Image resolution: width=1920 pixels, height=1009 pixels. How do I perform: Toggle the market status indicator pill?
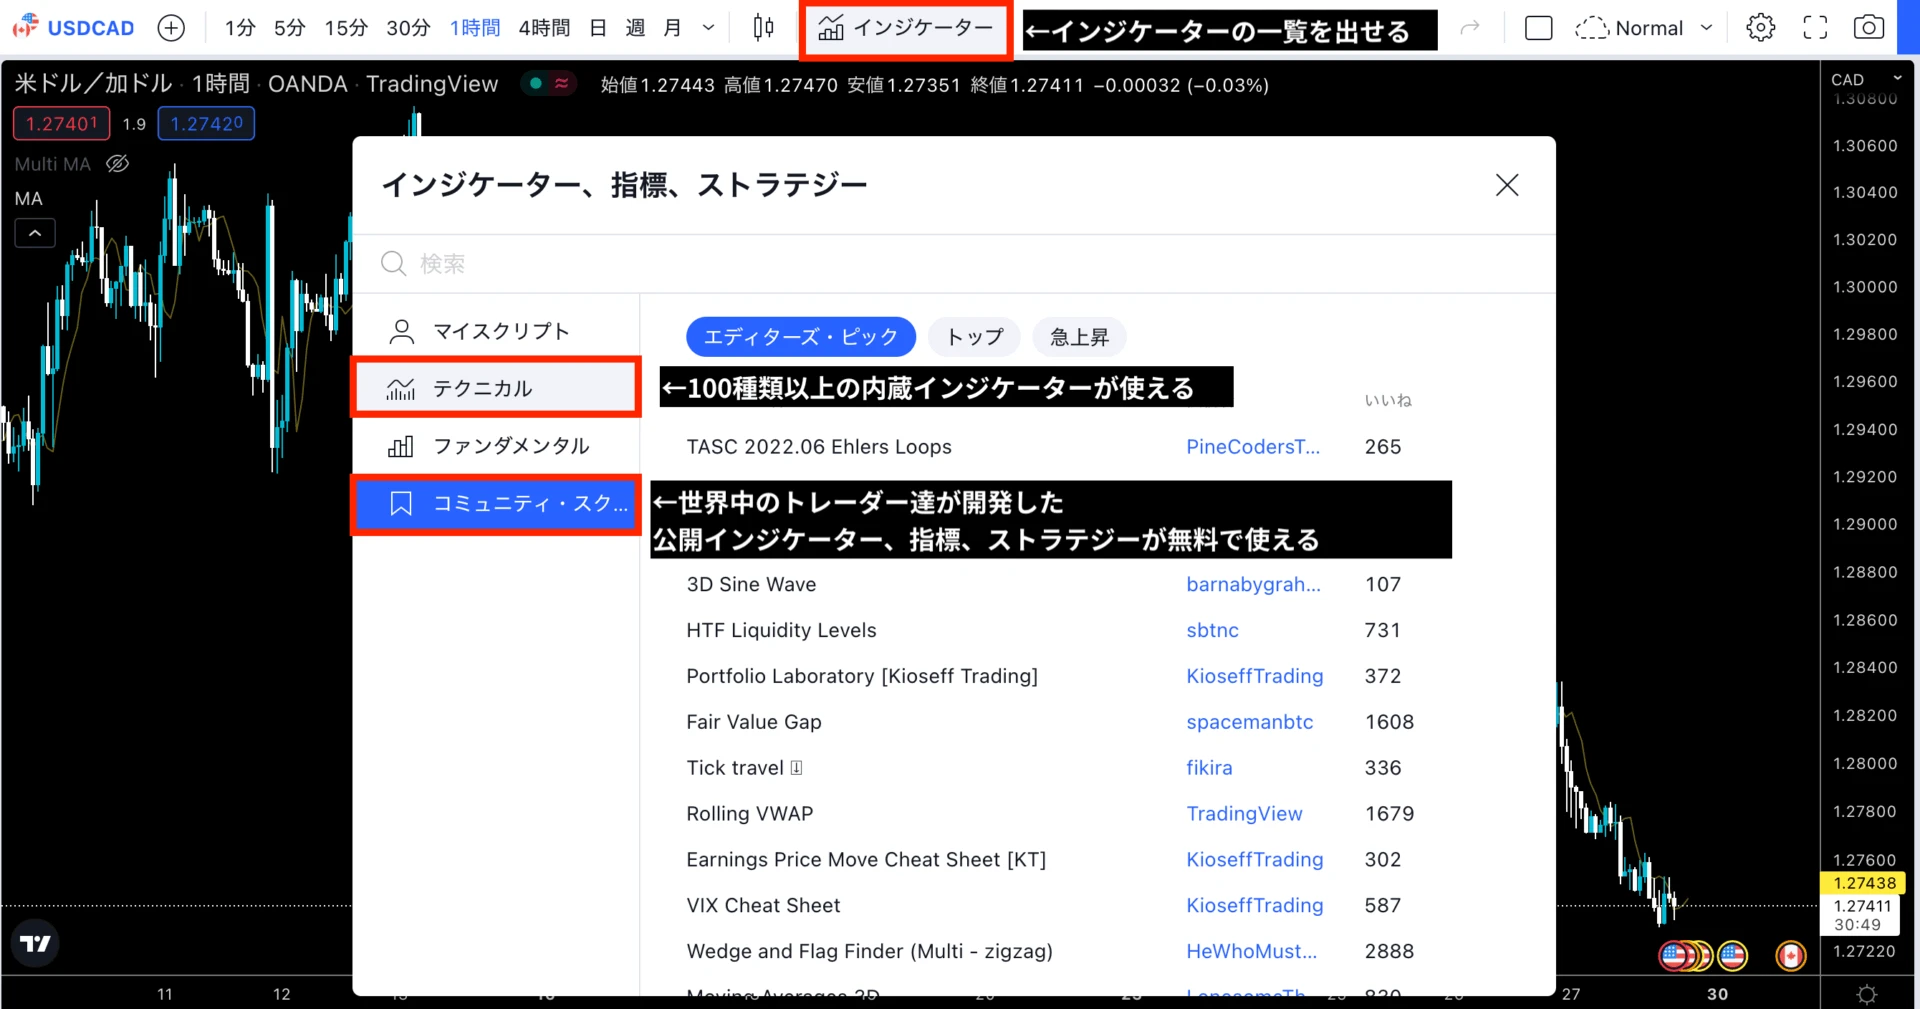pyautogui.click(x=549, y=84)
